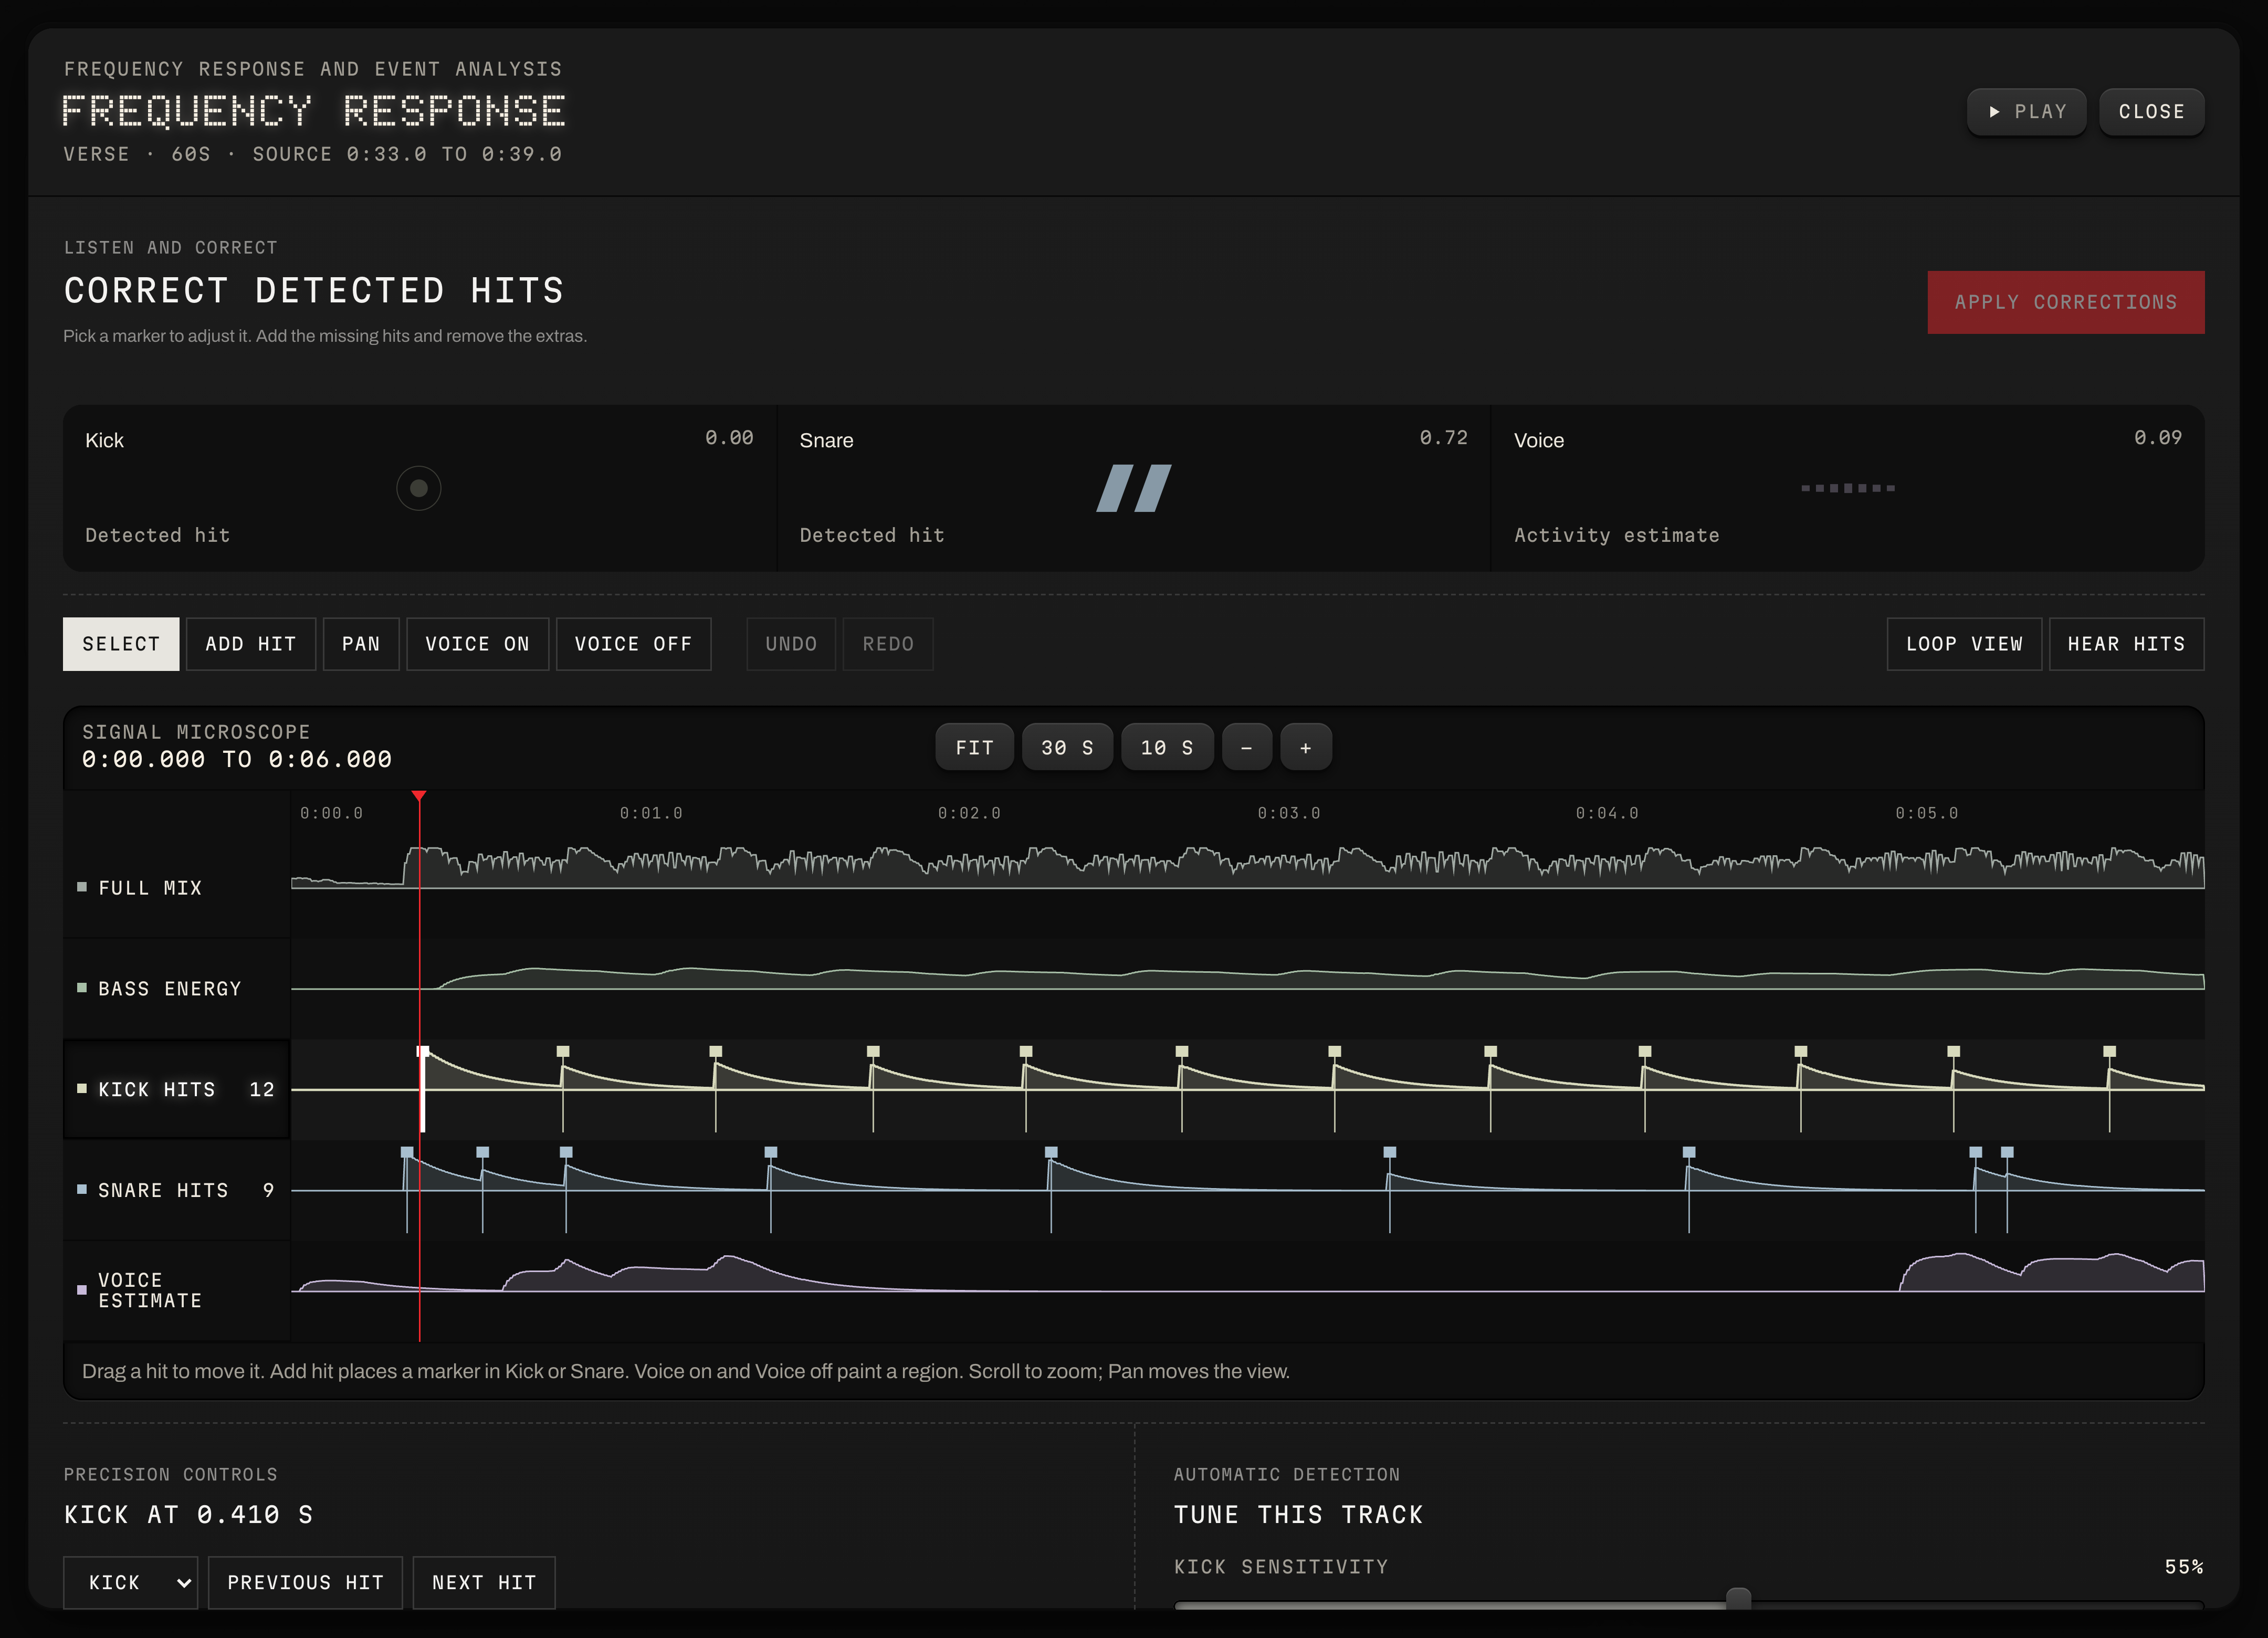Select the fourth snare hit marker
The height and width of the screenshot is (1638, 2268).
771,1153
